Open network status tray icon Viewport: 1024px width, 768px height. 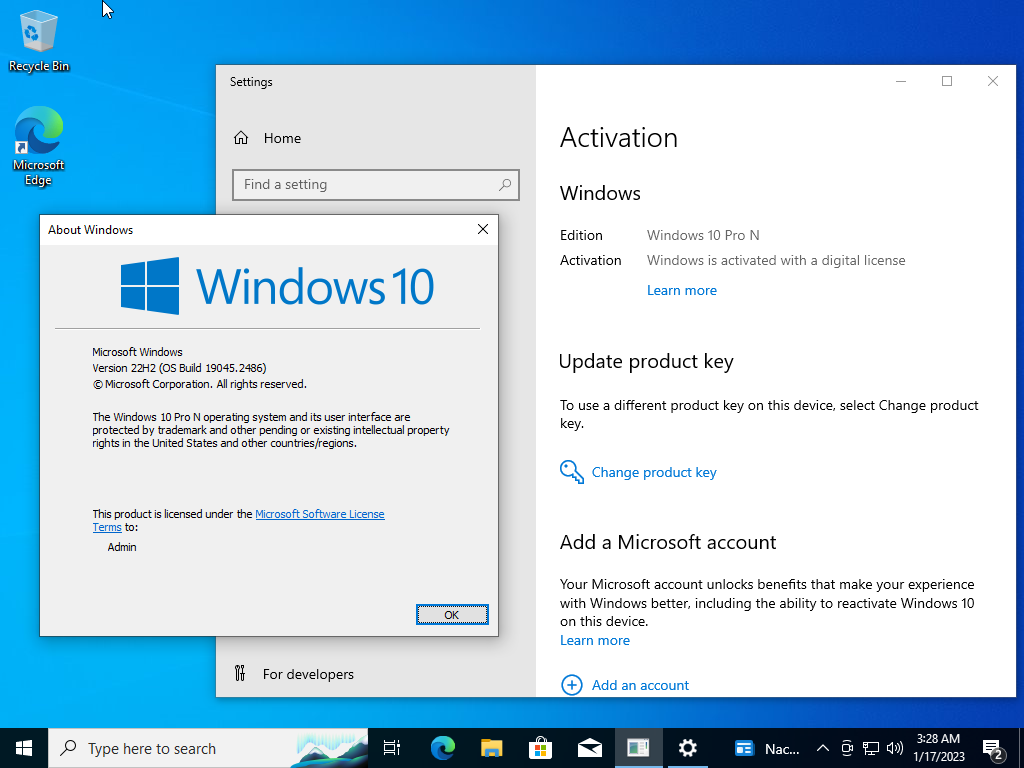click(x=871, y=748)
